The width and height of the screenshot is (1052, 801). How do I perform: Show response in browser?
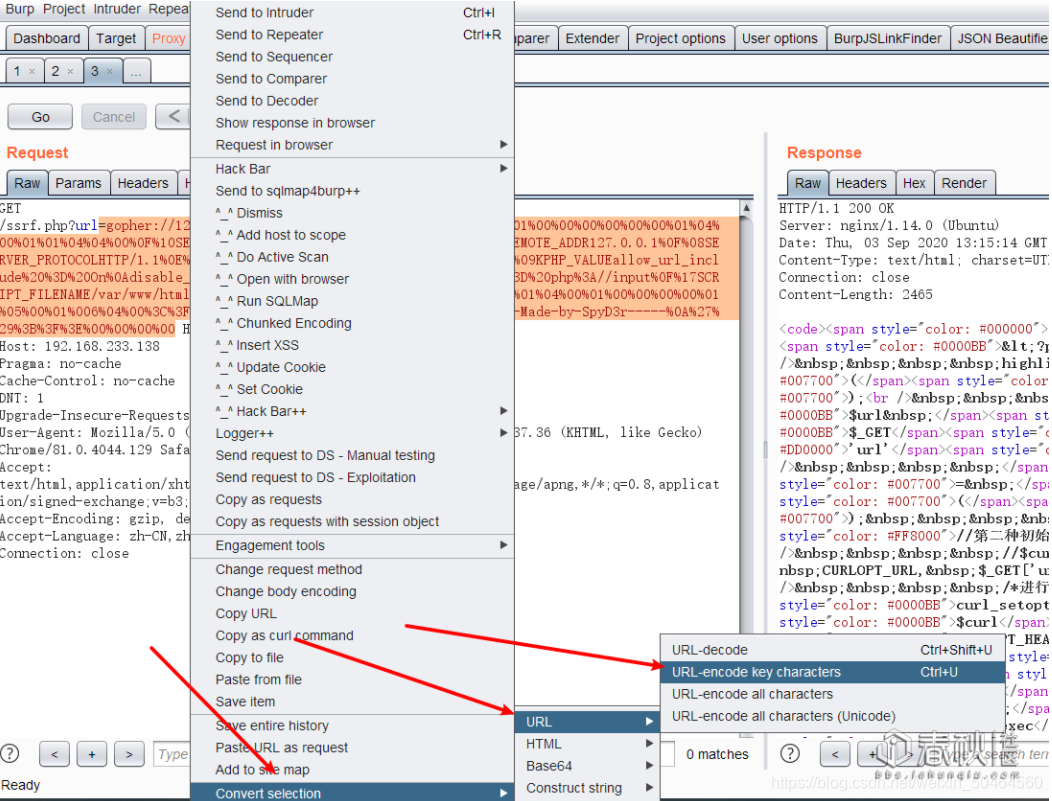pyautogui.click(x=352, y=123)
